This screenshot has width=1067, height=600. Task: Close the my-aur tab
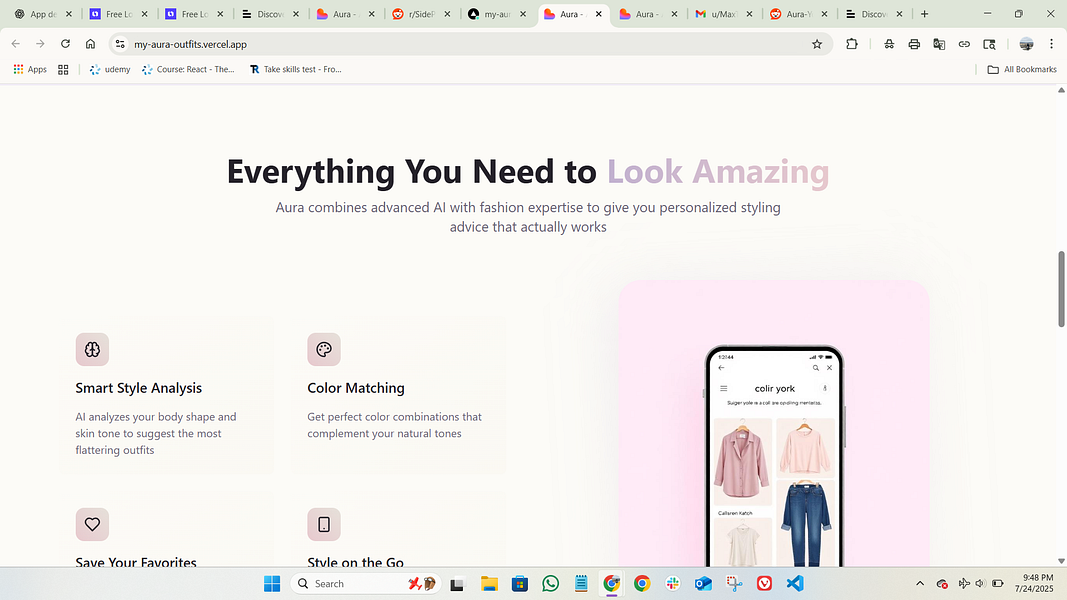click(x=523, y=14)
